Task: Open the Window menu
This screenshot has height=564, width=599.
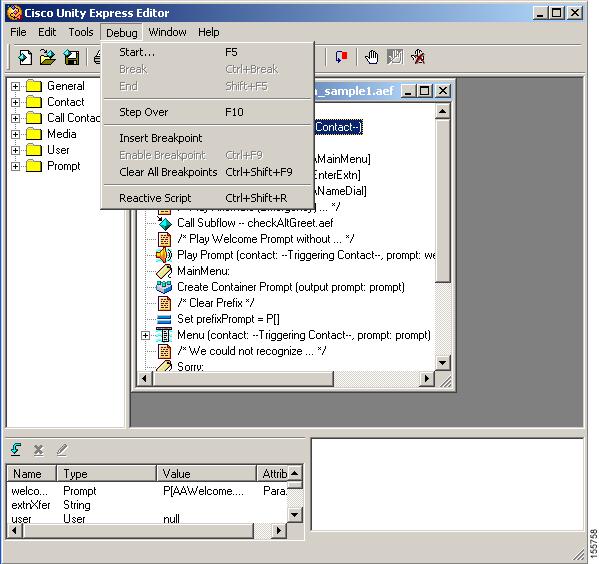Action: click(167, 32)
